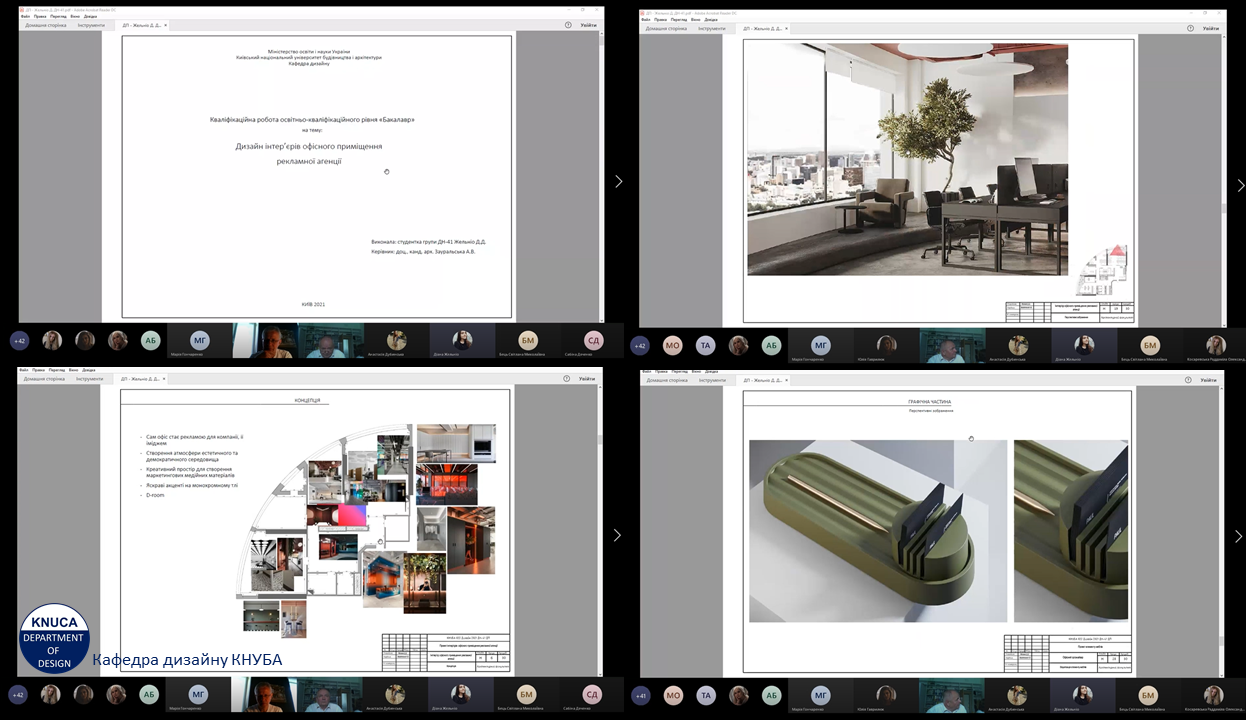Select the МО avatar below the office render
The image size is (1246, 720).
point(672,345)
